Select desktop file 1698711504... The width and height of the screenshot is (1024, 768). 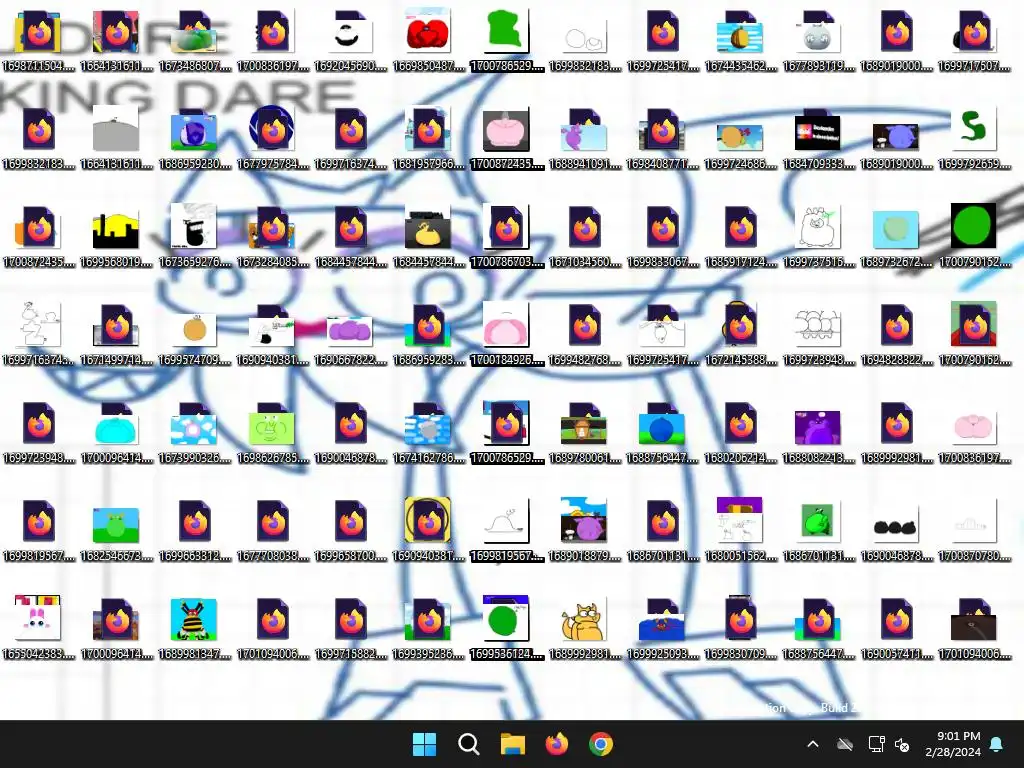38,40
